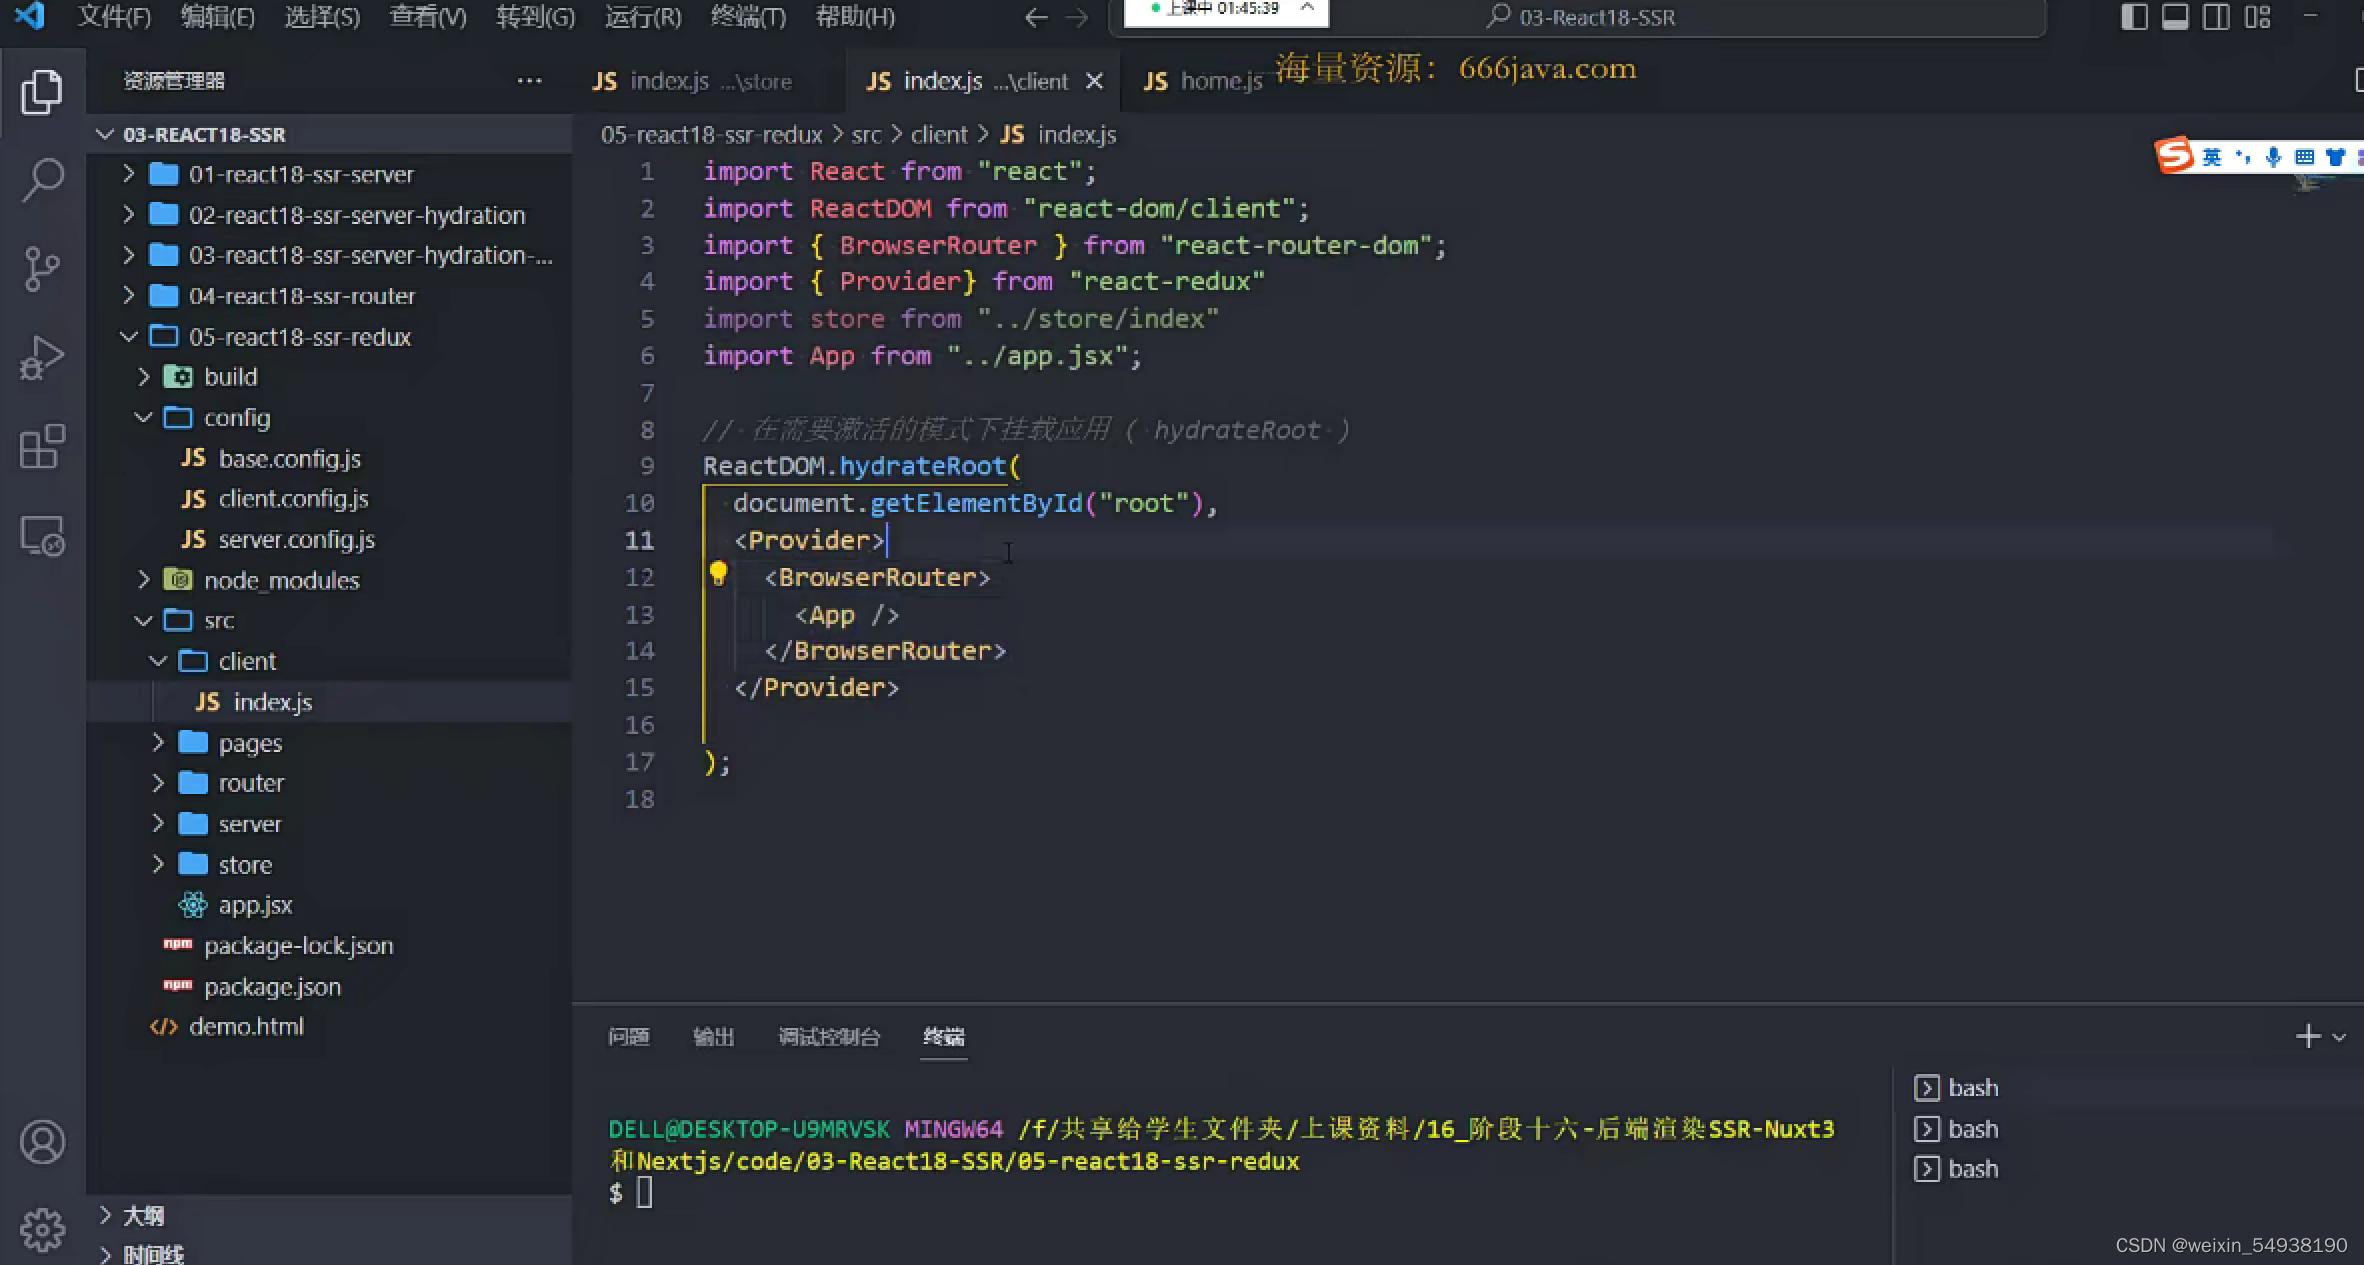Select the third bash terminal
Viewport: 2364px width, 1265px height.
pyautogui.click(x=1957, y=1169)
